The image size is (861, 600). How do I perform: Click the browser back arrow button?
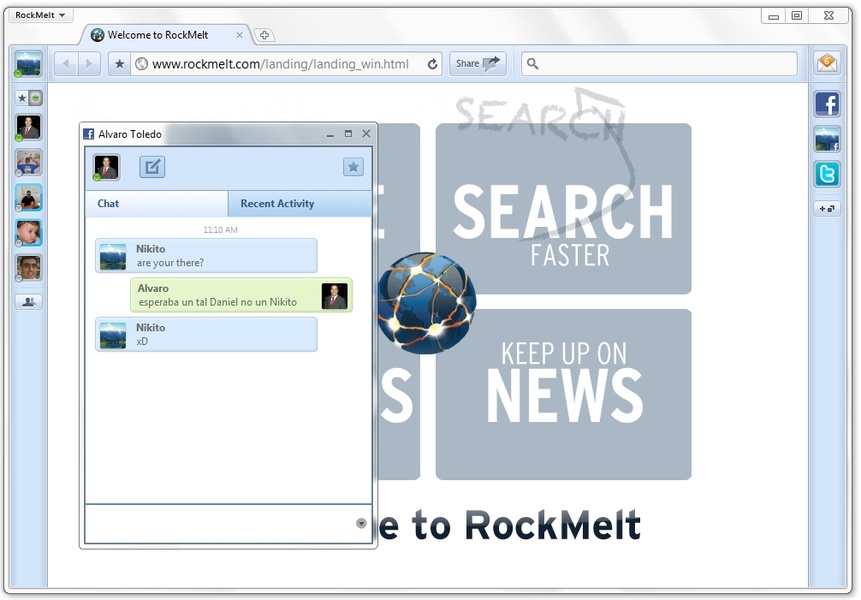(65, 64)
